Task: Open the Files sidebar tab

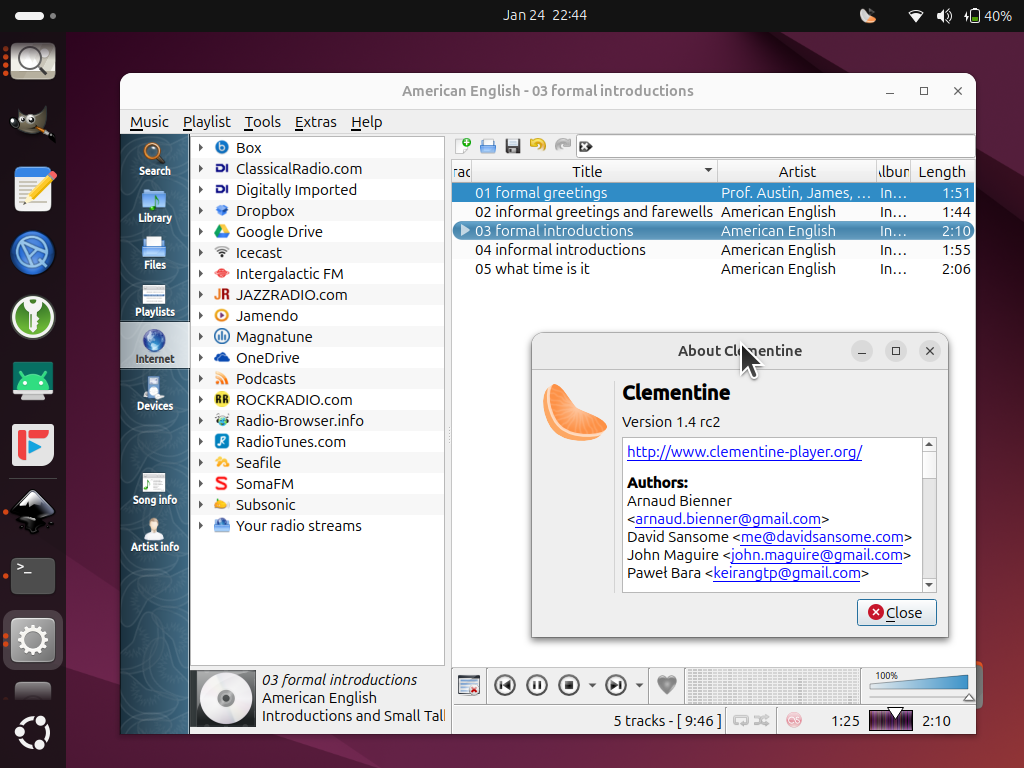Action: point(154,253)
